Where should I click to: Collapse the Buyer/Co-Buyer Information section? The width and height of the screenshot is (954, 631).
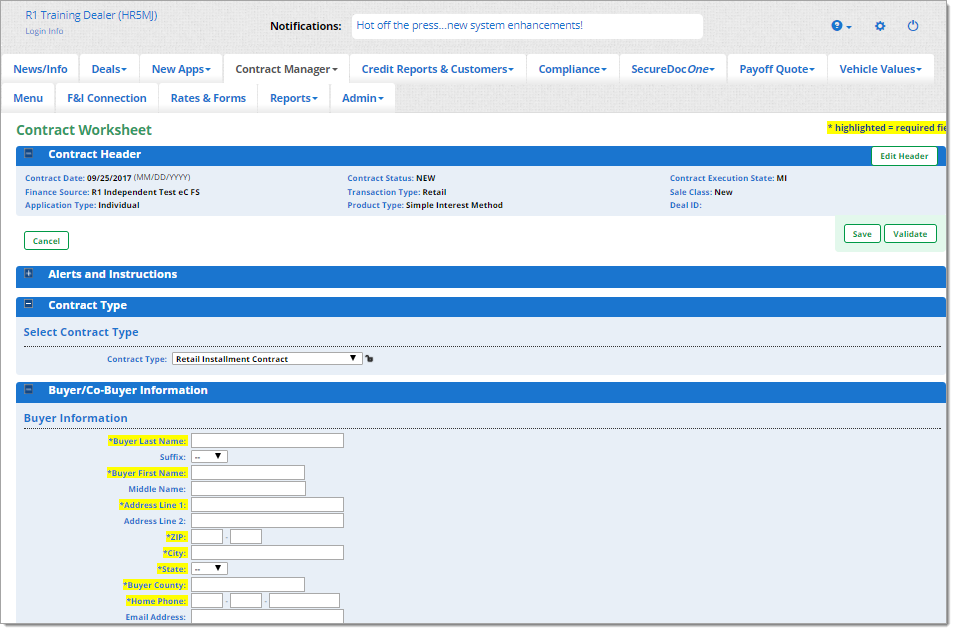pyautogui.click(x=29, y=389)
